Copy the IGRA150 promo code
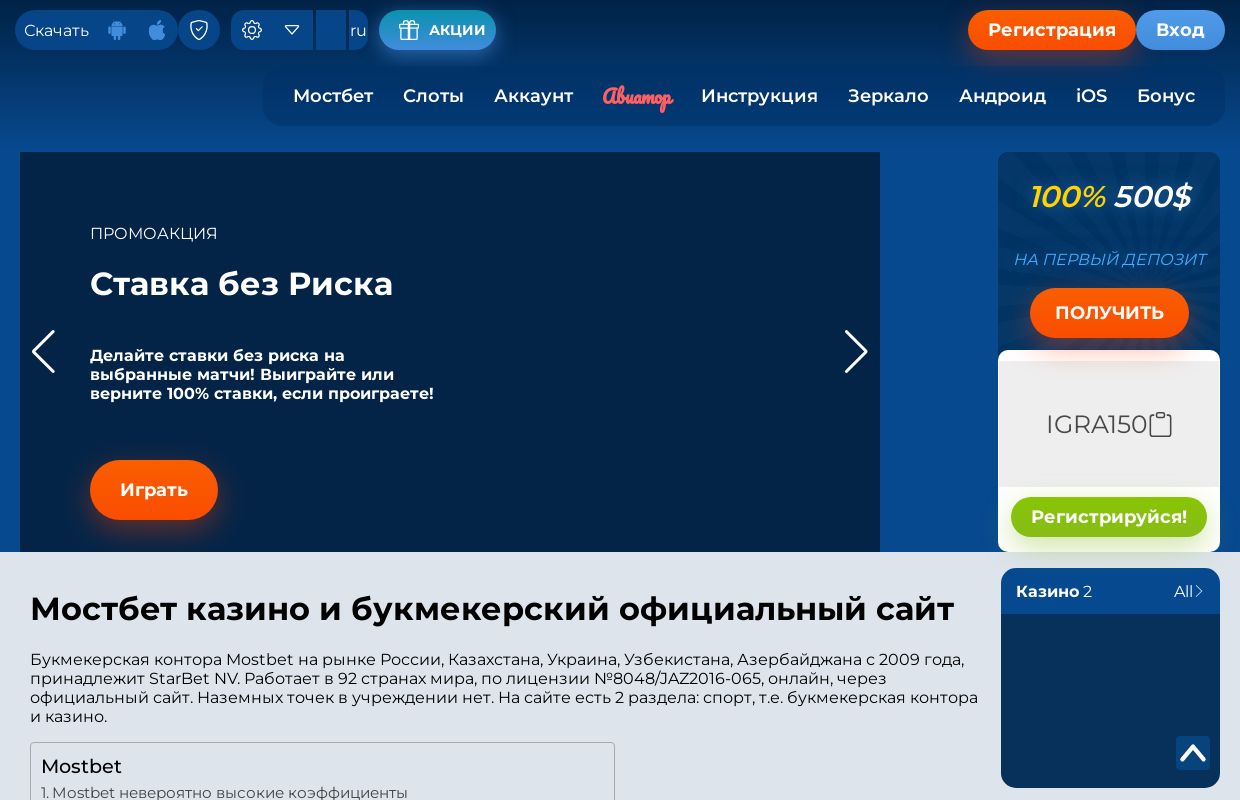Image resolution: width=1240 pixels, height=800 pixels. coord(1160,424)
